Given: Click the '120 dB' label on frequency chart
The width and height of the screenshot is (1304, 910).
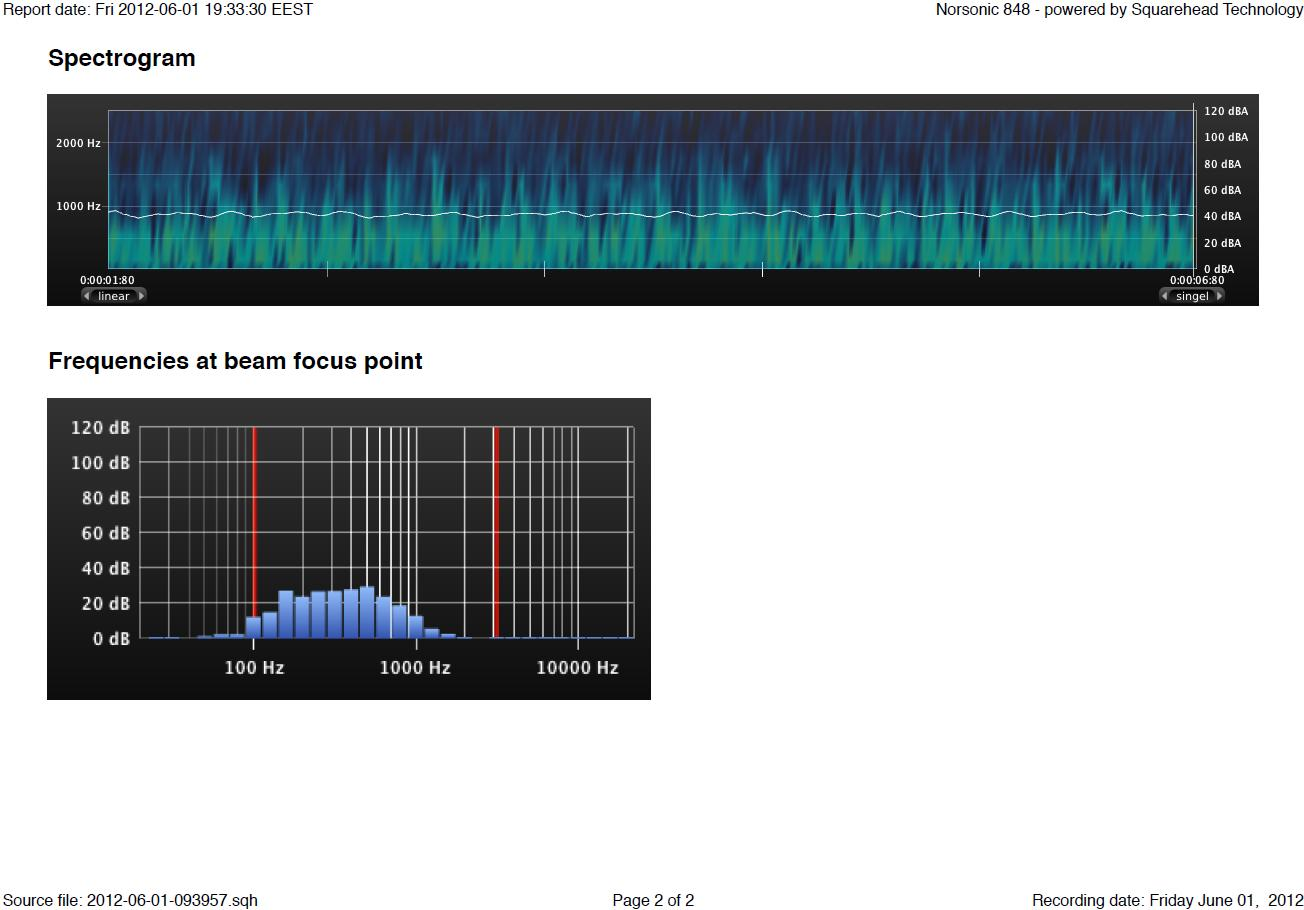Looking at the screenshot, I should point(100,428).
